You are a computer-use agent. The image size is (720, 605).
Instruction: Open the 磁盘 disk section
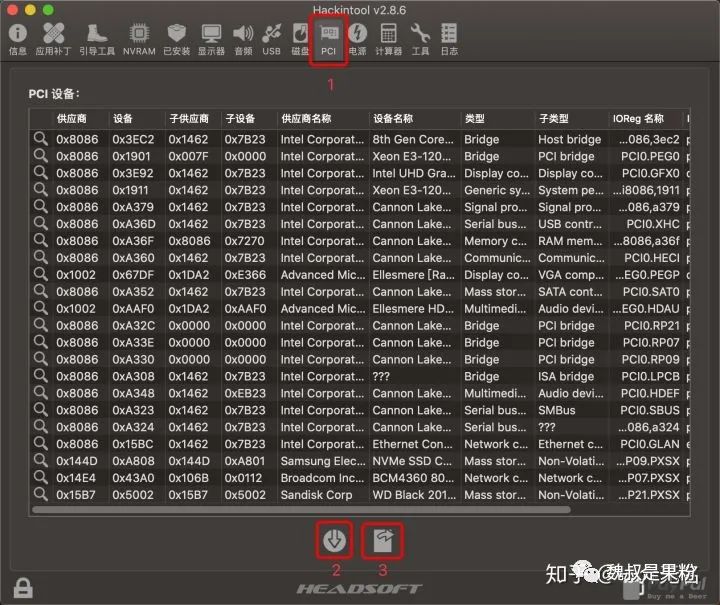point(300,39)
